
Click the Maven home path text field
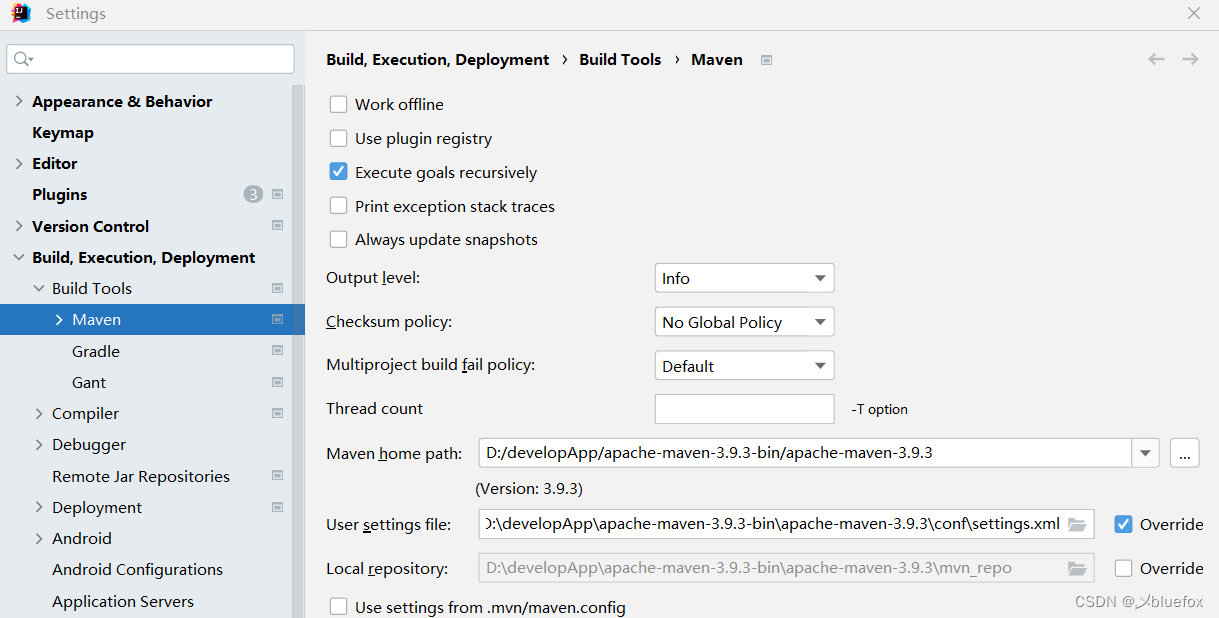coord(805,453)
